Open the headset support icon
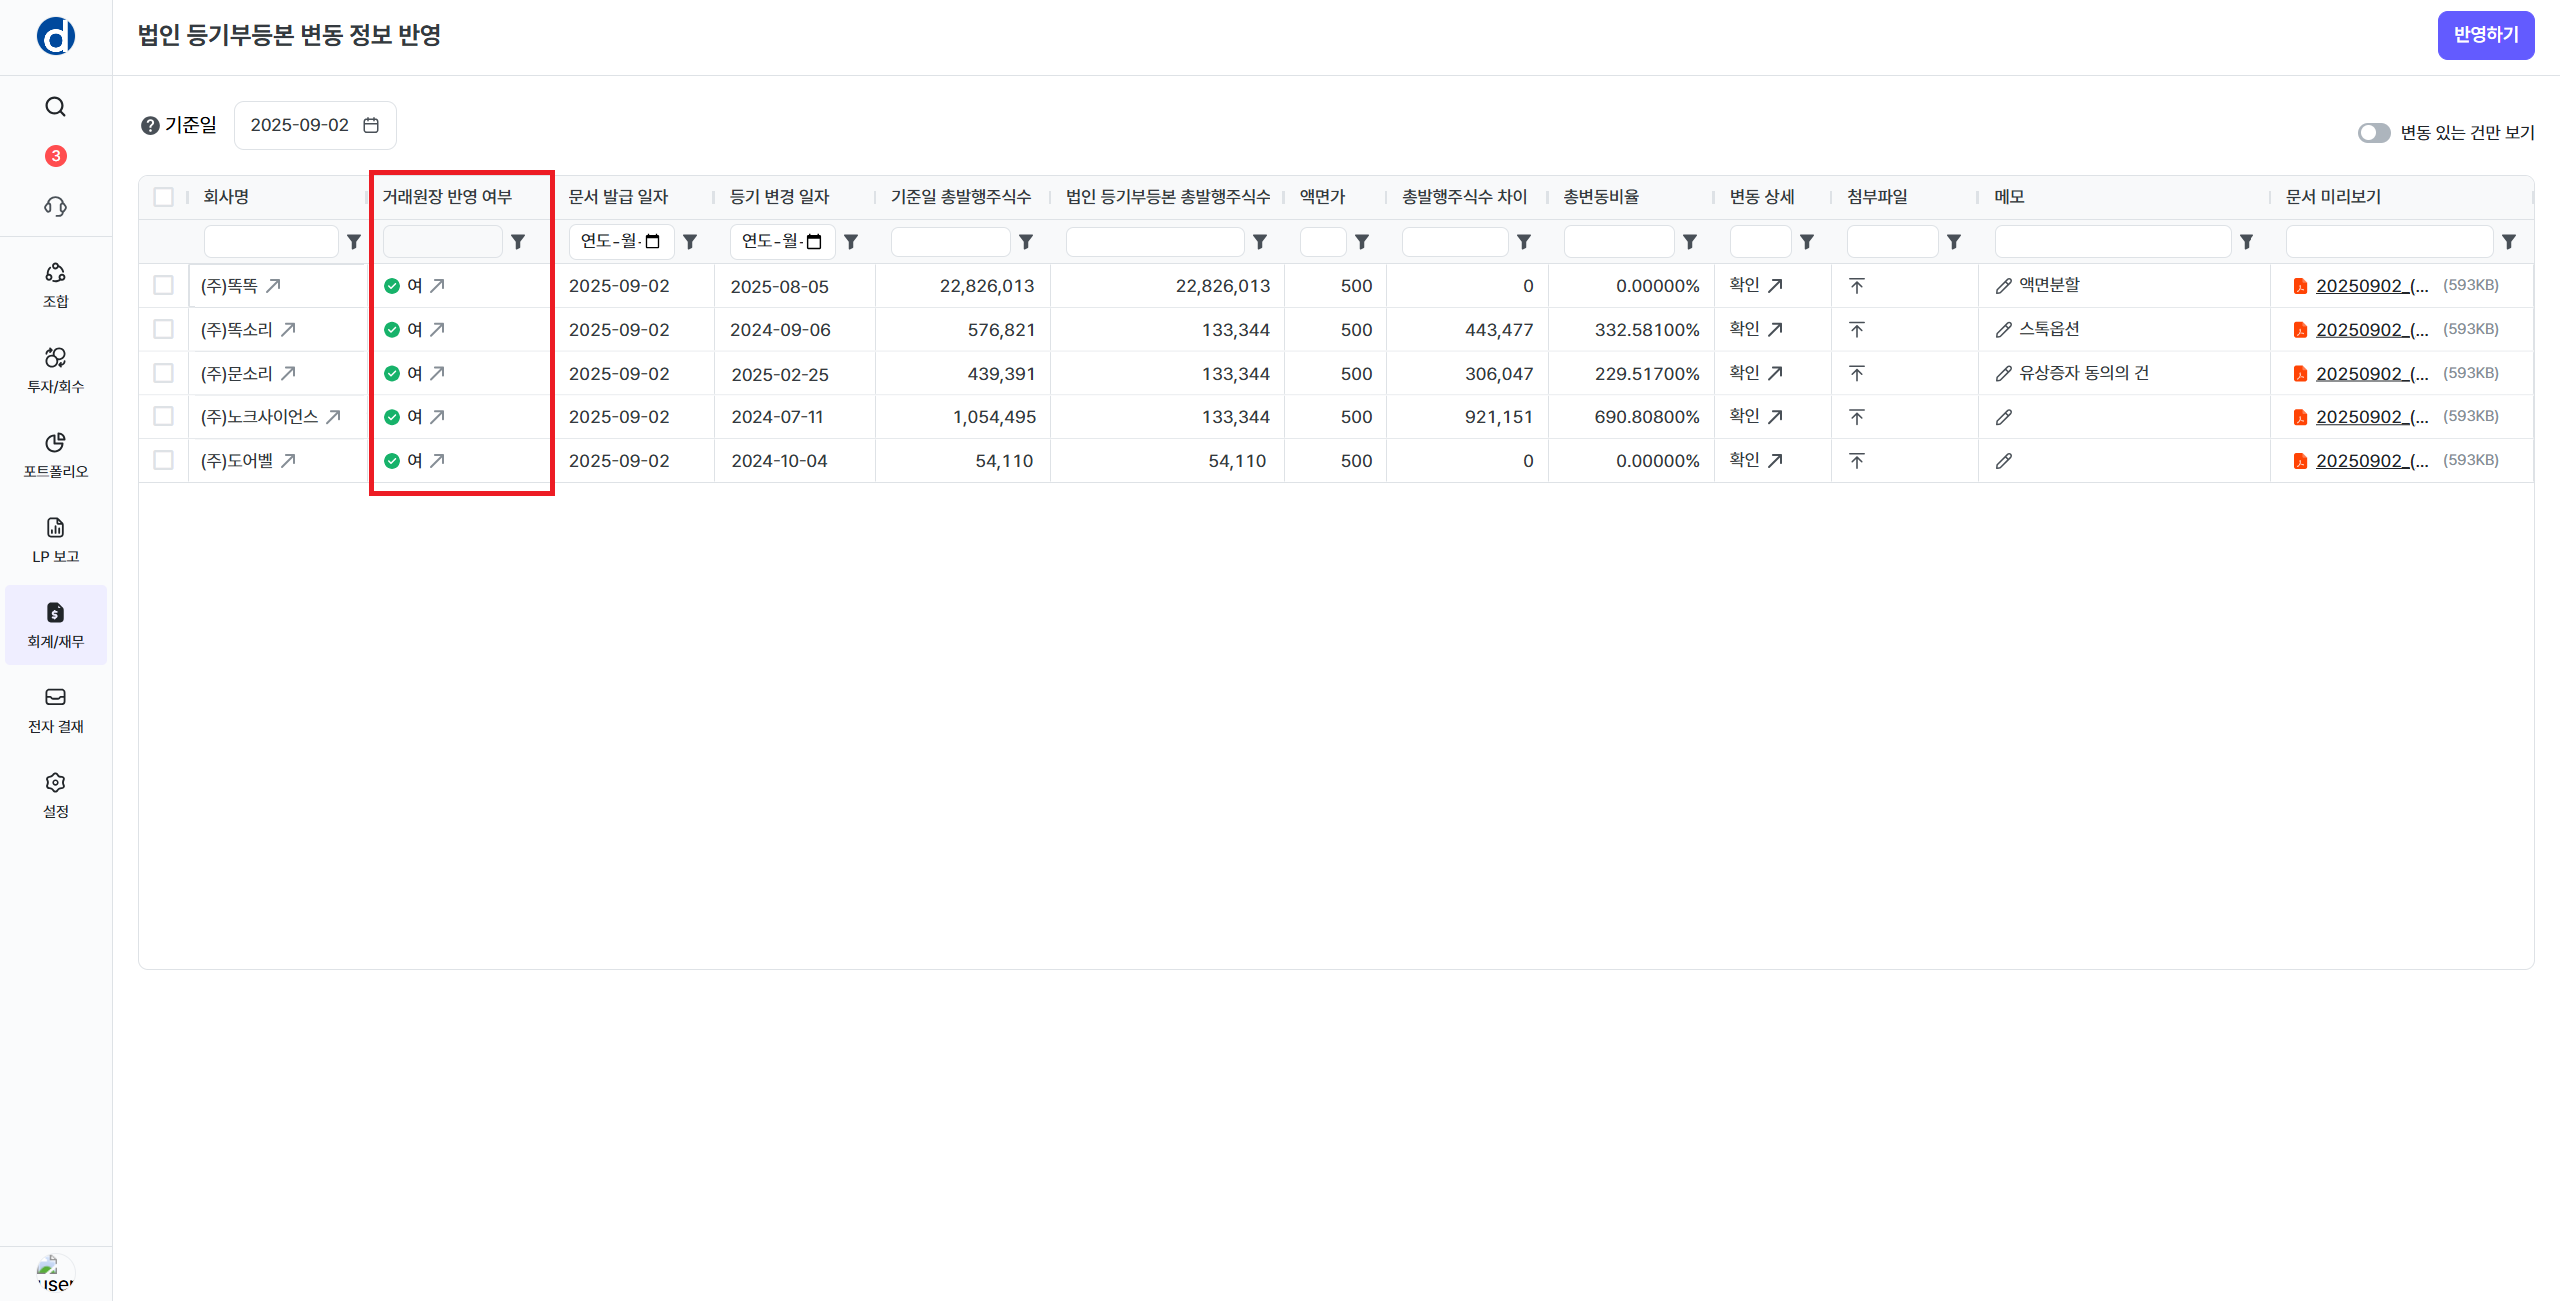This screenshot has height=1301, width=2560. 56,207
